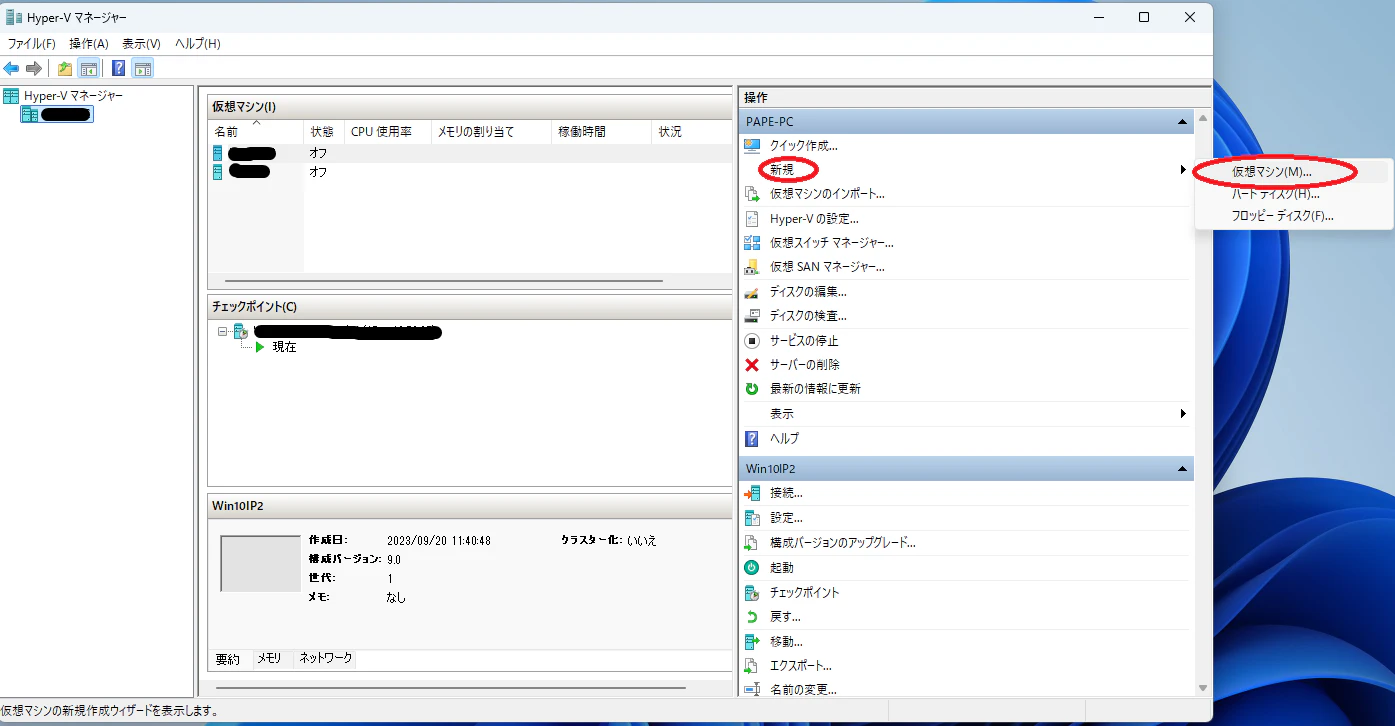Open the 接続 icon under Win10IP2
Image resolution: width=1395 pixels, height=726 pixels.
tap(751, 492)
